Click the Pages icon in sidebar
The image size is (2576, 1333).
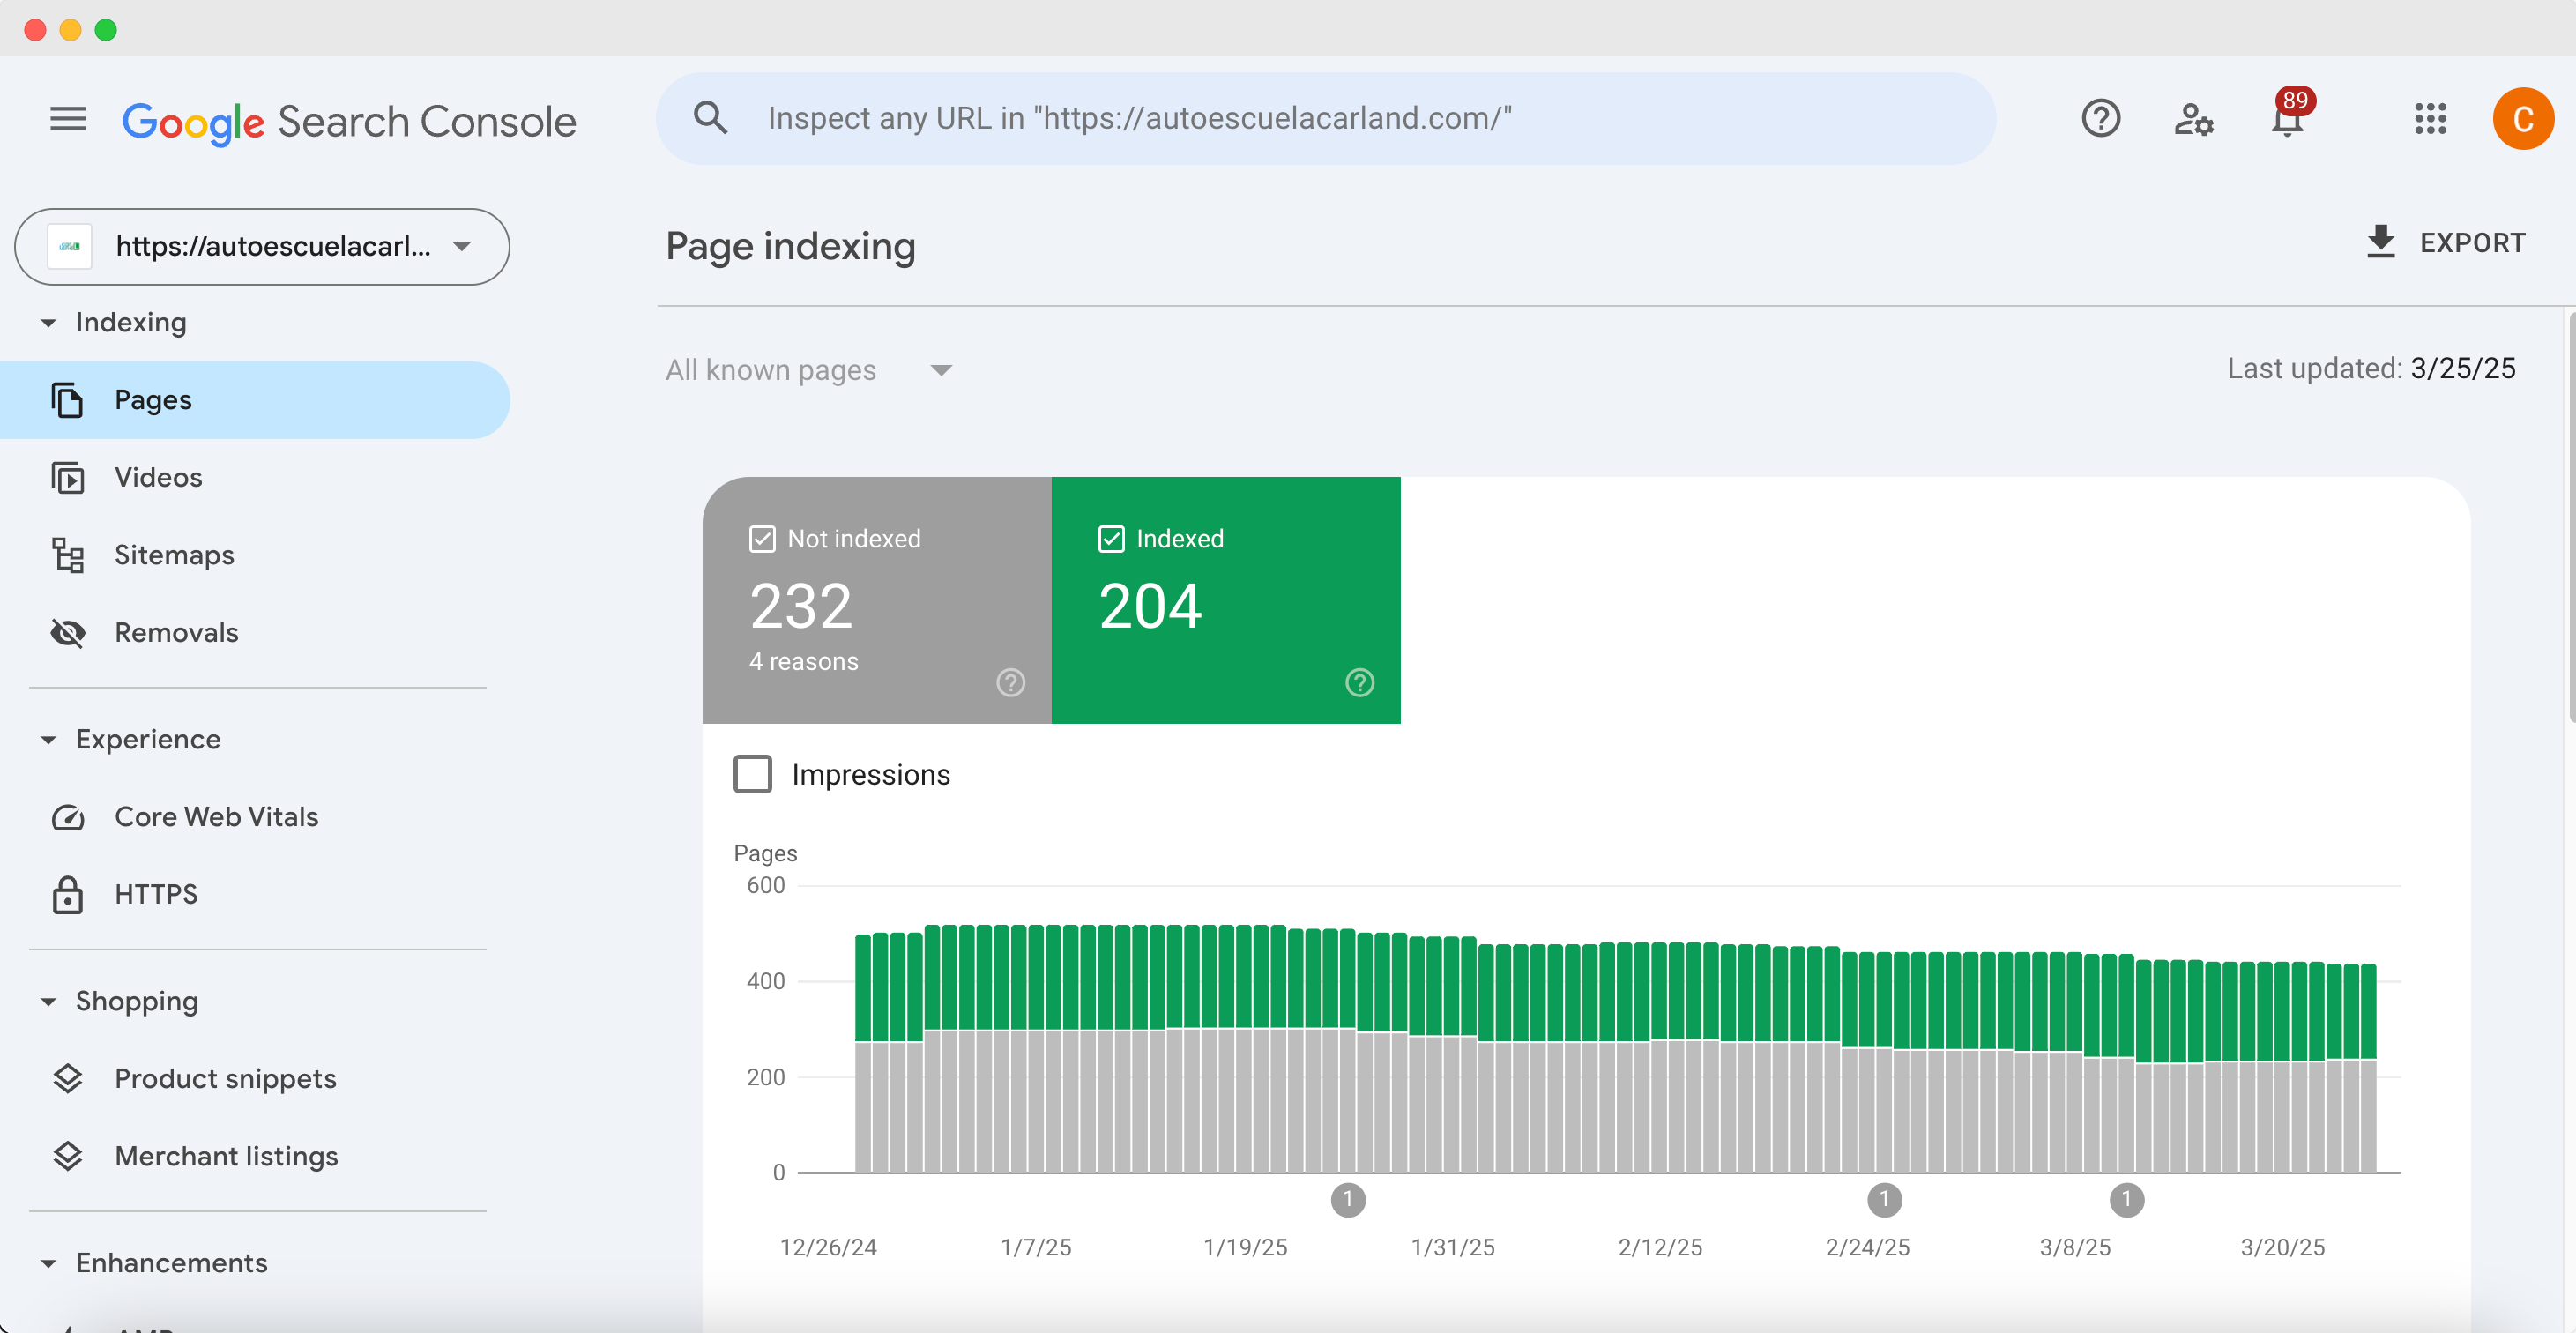click(x=67, y=400)
